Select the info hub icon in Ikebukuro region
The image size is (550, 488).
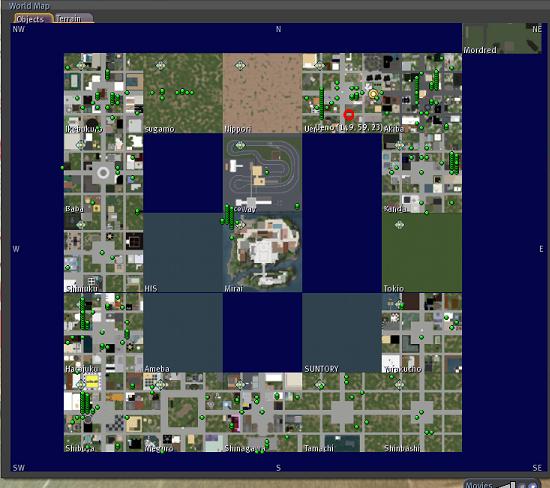81,66
